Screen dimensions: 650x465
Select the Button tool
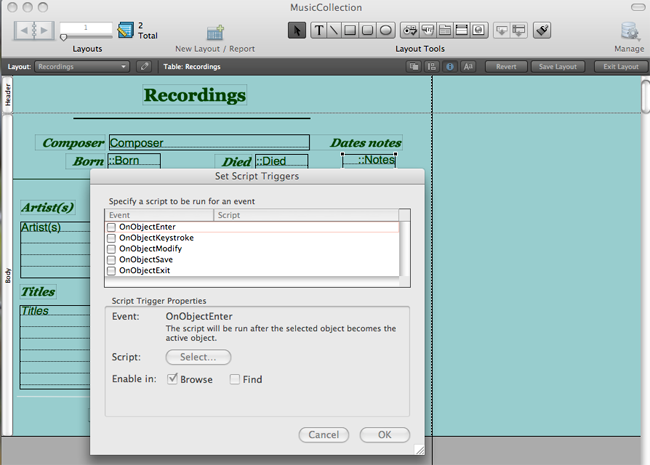click(x=427, y=31)
